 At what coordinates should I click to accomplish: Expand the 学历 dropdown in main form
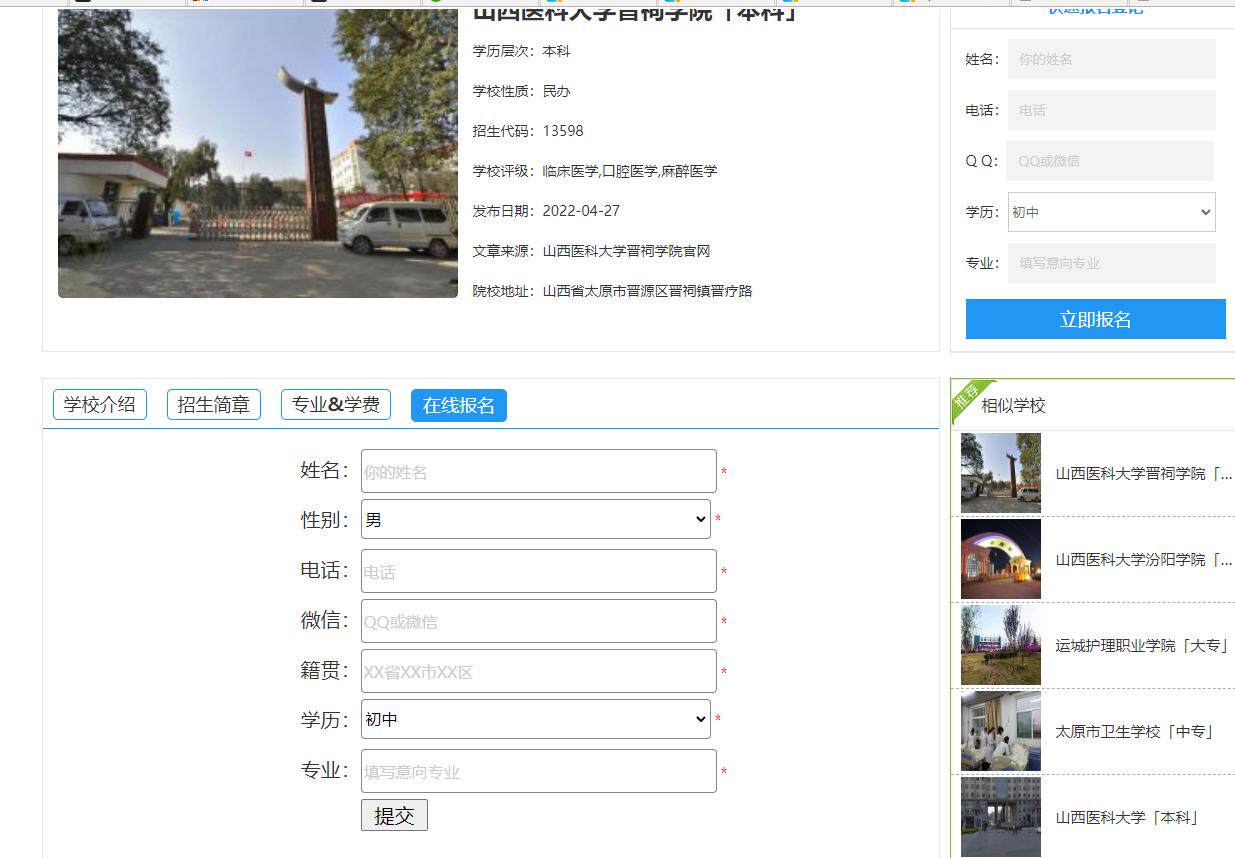tap(536, 719)
